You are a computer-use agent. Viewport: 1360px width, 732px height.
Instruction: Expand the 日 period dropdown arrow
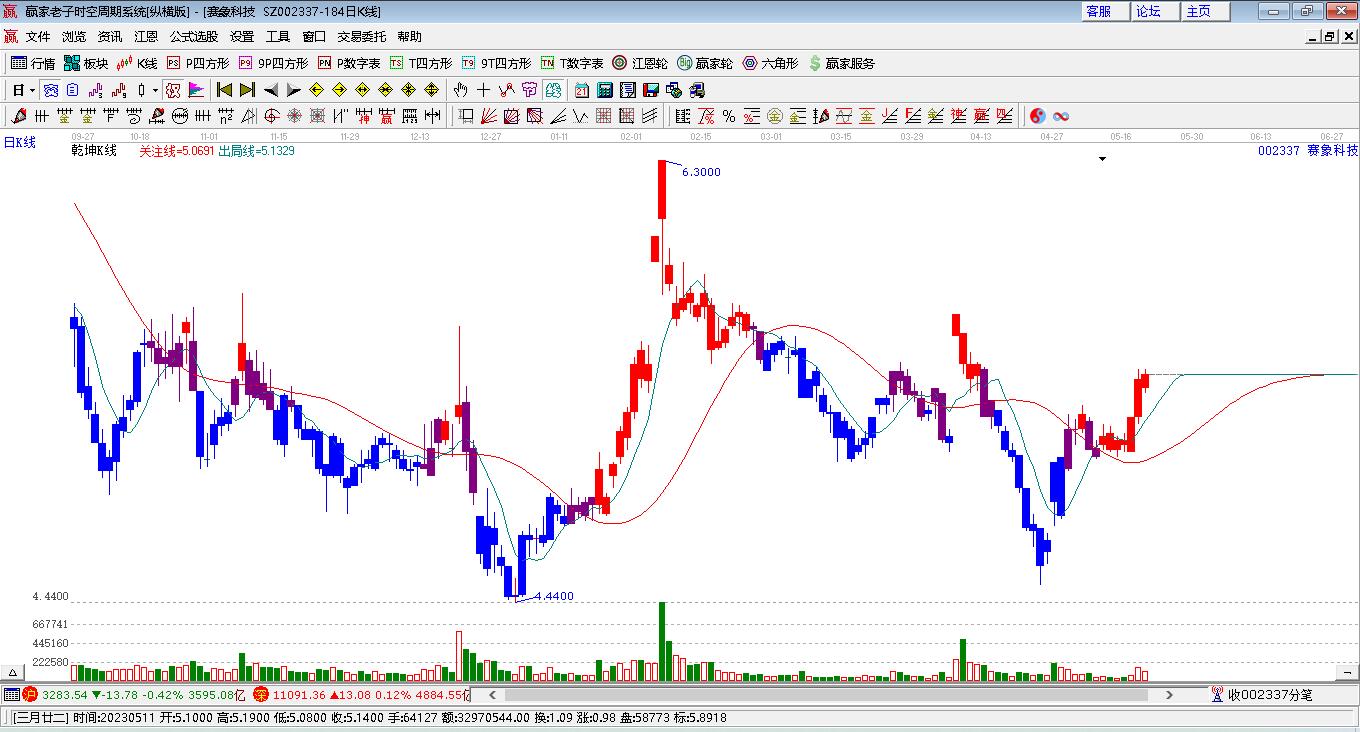[32, 90]
